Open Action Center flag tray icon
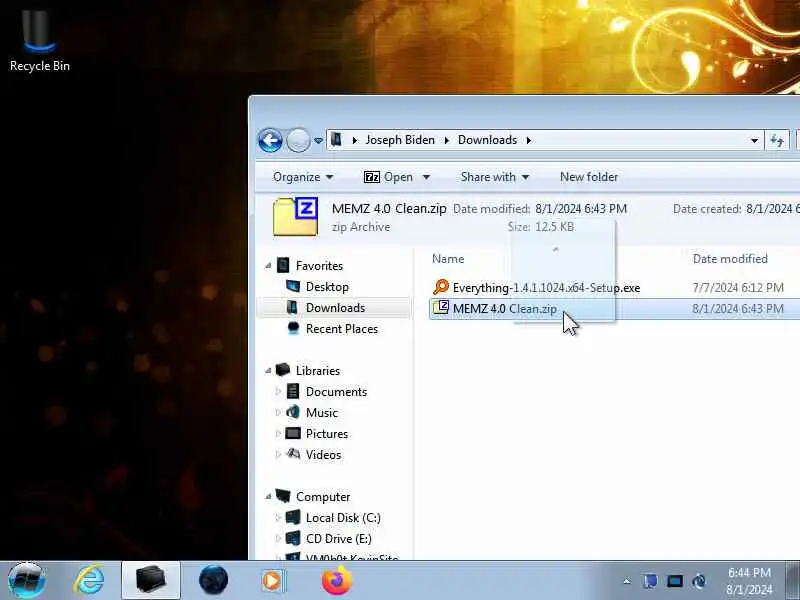The image size is (800, 600). [x=649, y=581]
